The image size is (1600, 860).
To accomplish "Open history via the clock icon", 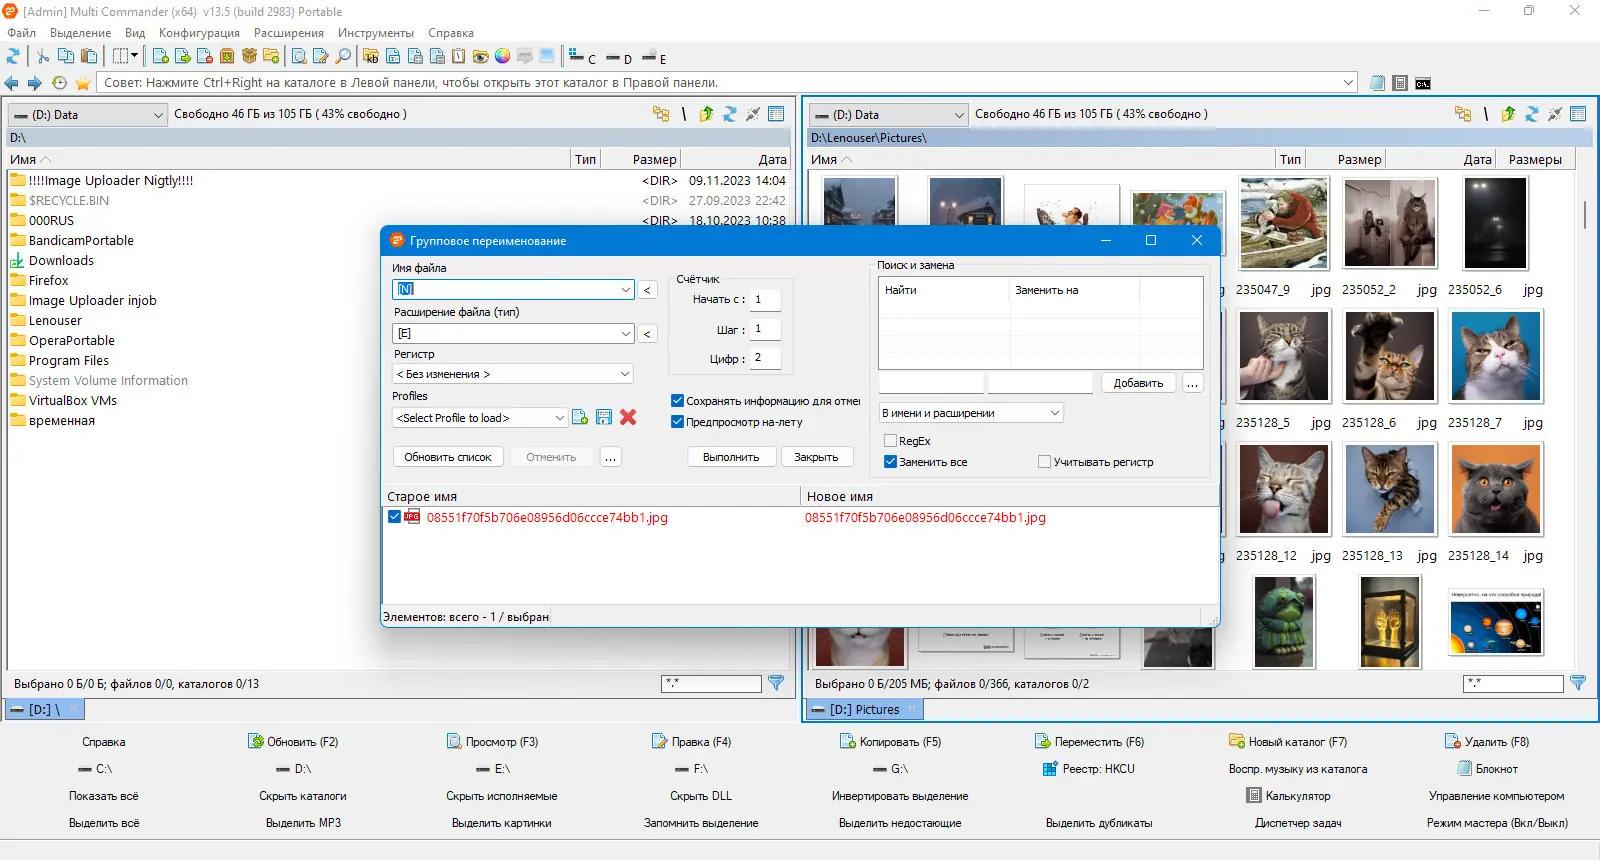I will pos(59,83).
